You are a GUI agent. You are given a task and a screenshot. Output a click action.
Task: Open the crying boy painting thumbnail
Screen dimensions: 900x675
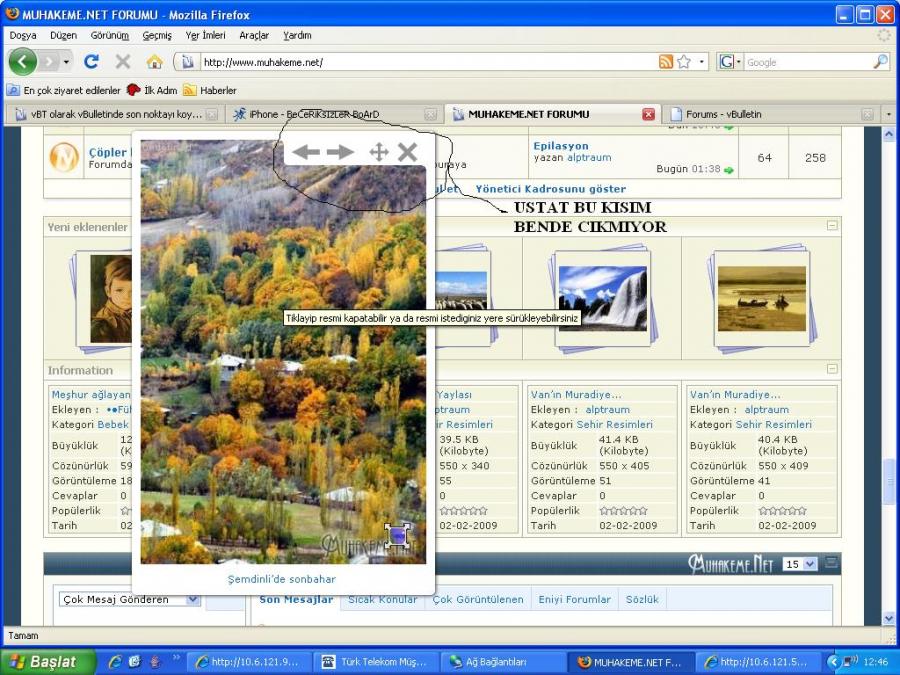111,298
